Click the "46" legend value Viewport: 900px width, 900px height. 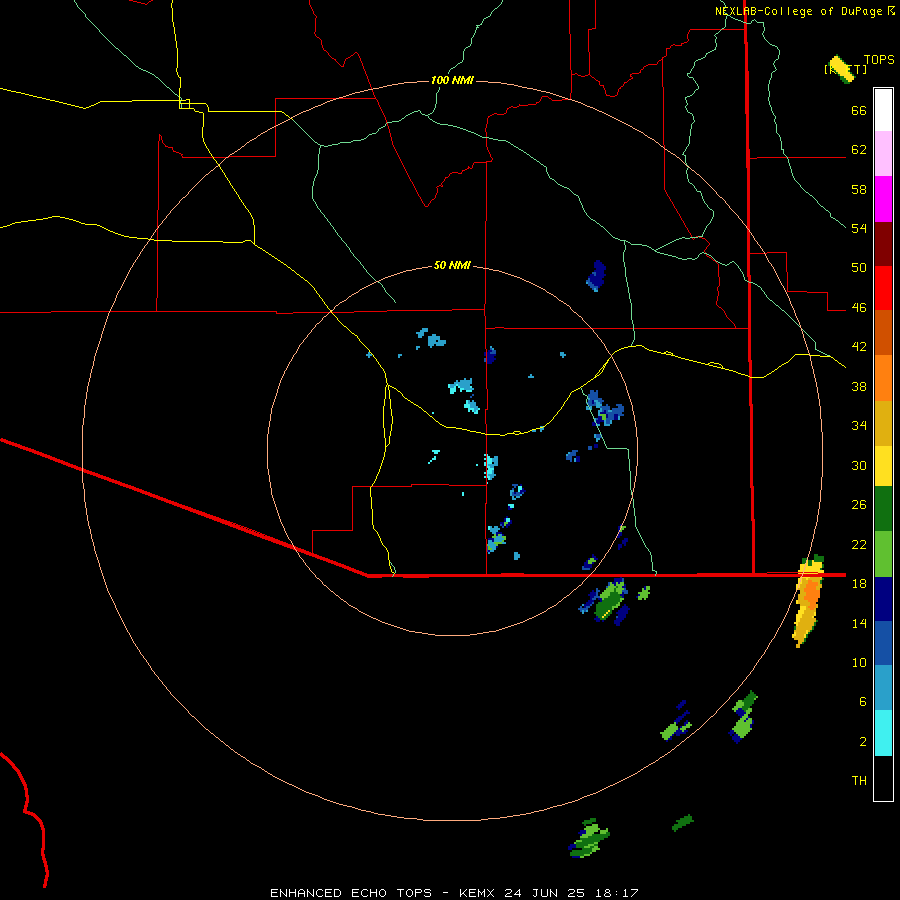859,308
